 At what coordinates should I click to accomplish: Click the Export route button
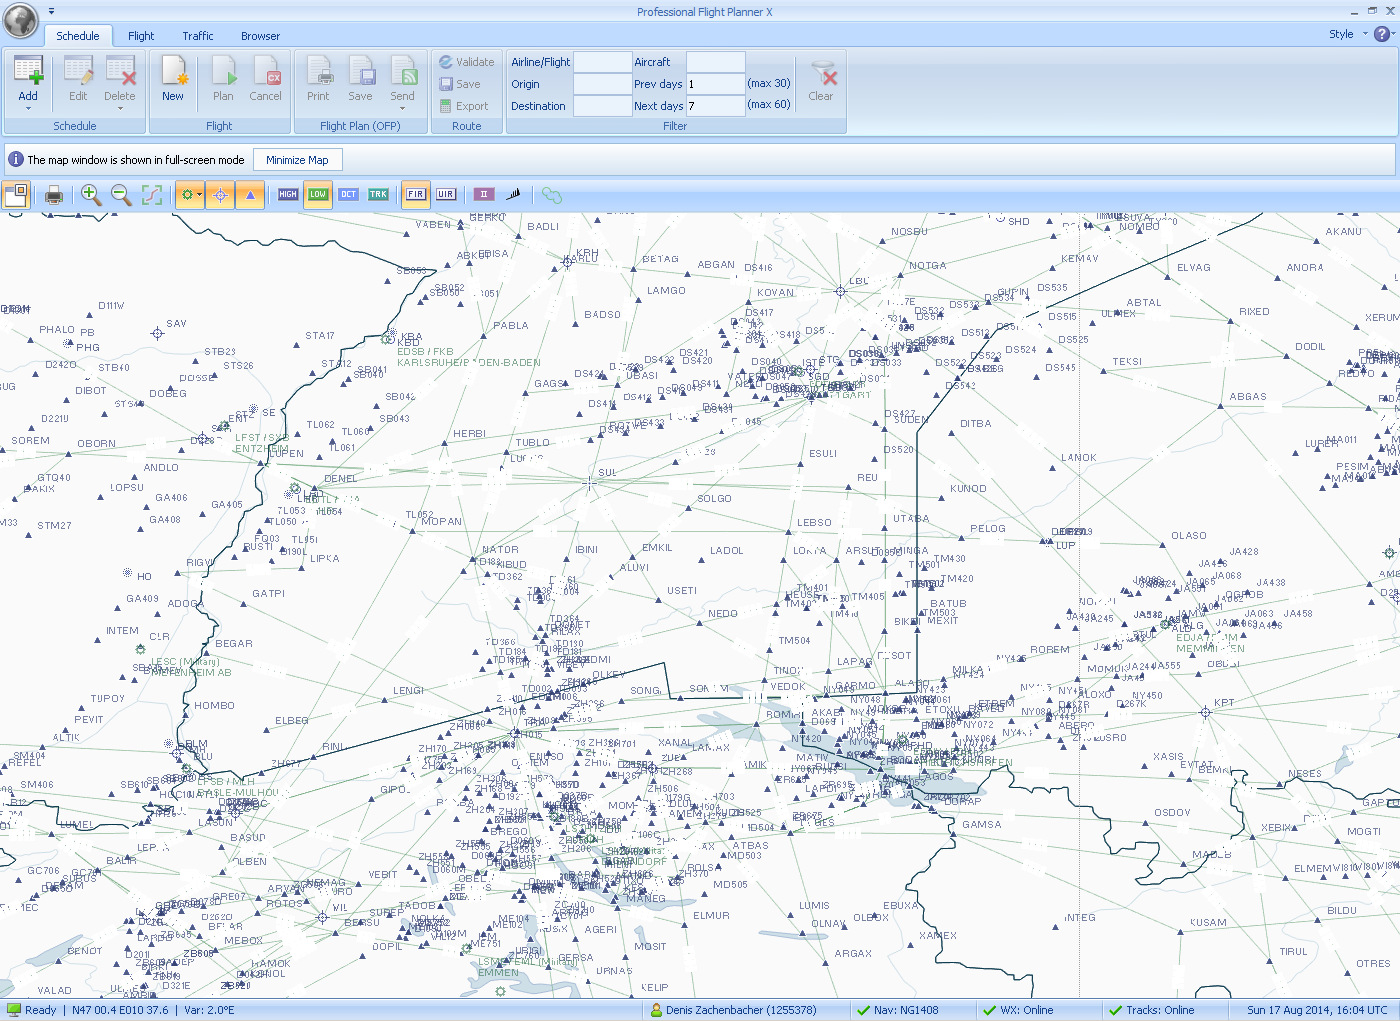coord(464,106)
